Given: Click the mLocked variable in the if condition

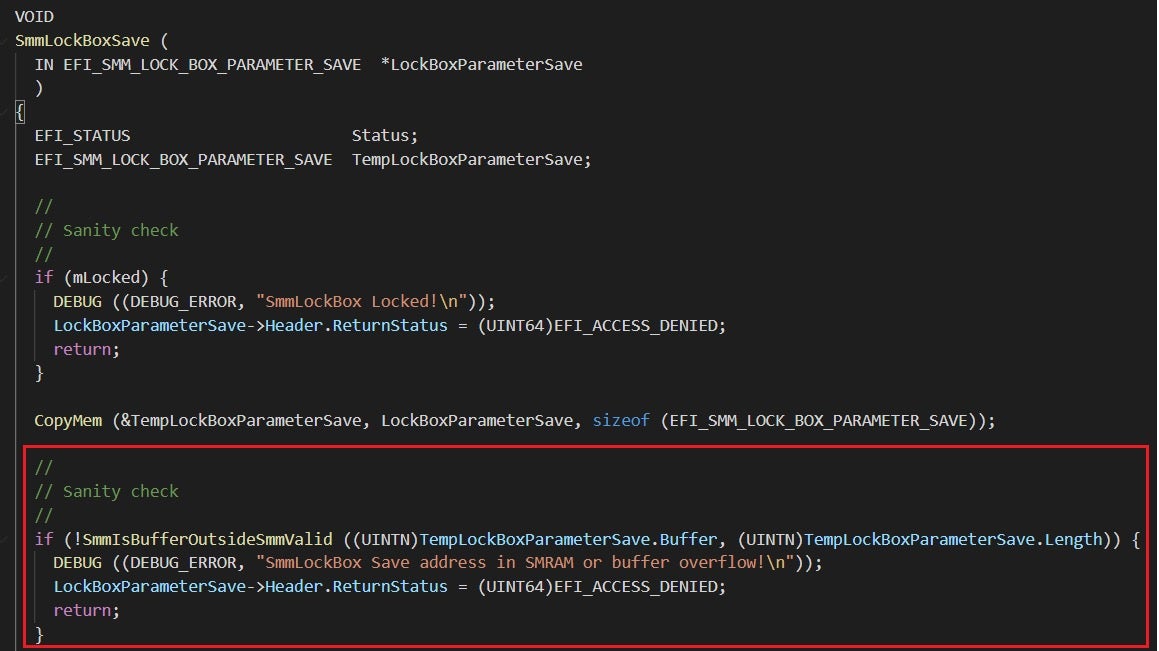Looking at the screenshot, I should (102, 277).
